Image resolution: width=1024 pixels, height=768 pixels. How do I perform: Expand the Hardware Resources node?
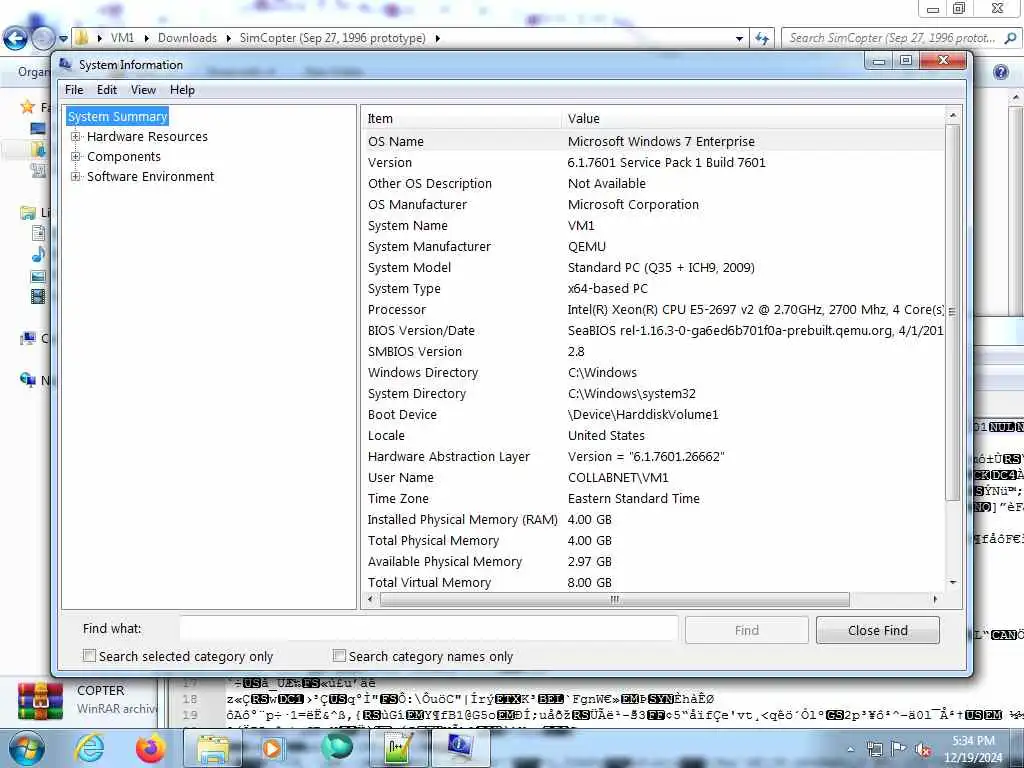[x=76, y=136]
